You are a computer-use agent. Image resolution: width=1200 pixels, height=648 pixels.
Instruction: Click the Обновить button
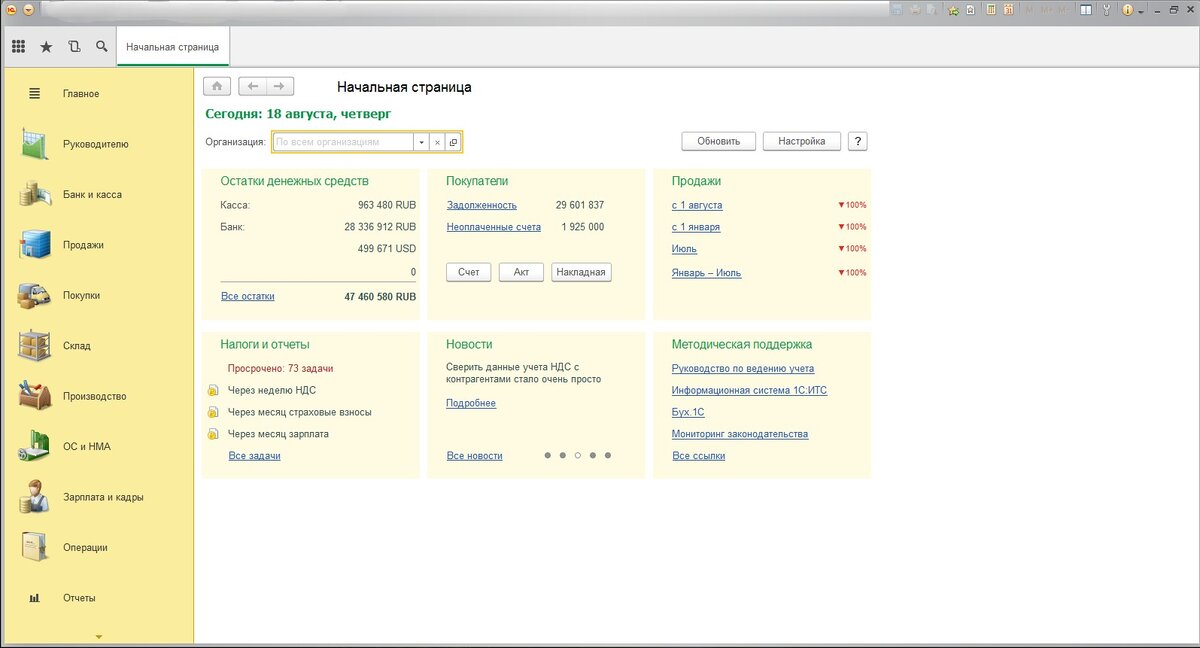pos(718,141)
